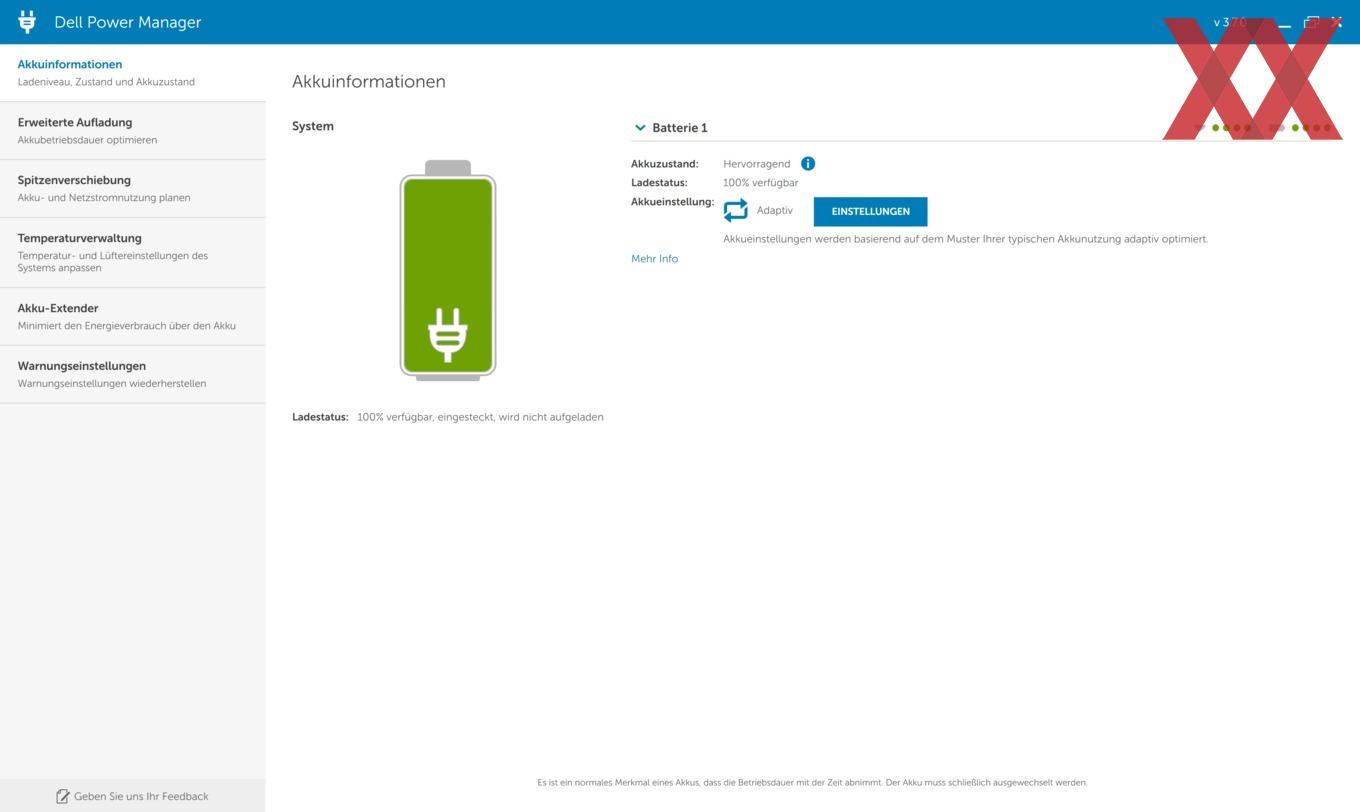
Task: Open the Mehr Info link
Action: pos(654,259)
